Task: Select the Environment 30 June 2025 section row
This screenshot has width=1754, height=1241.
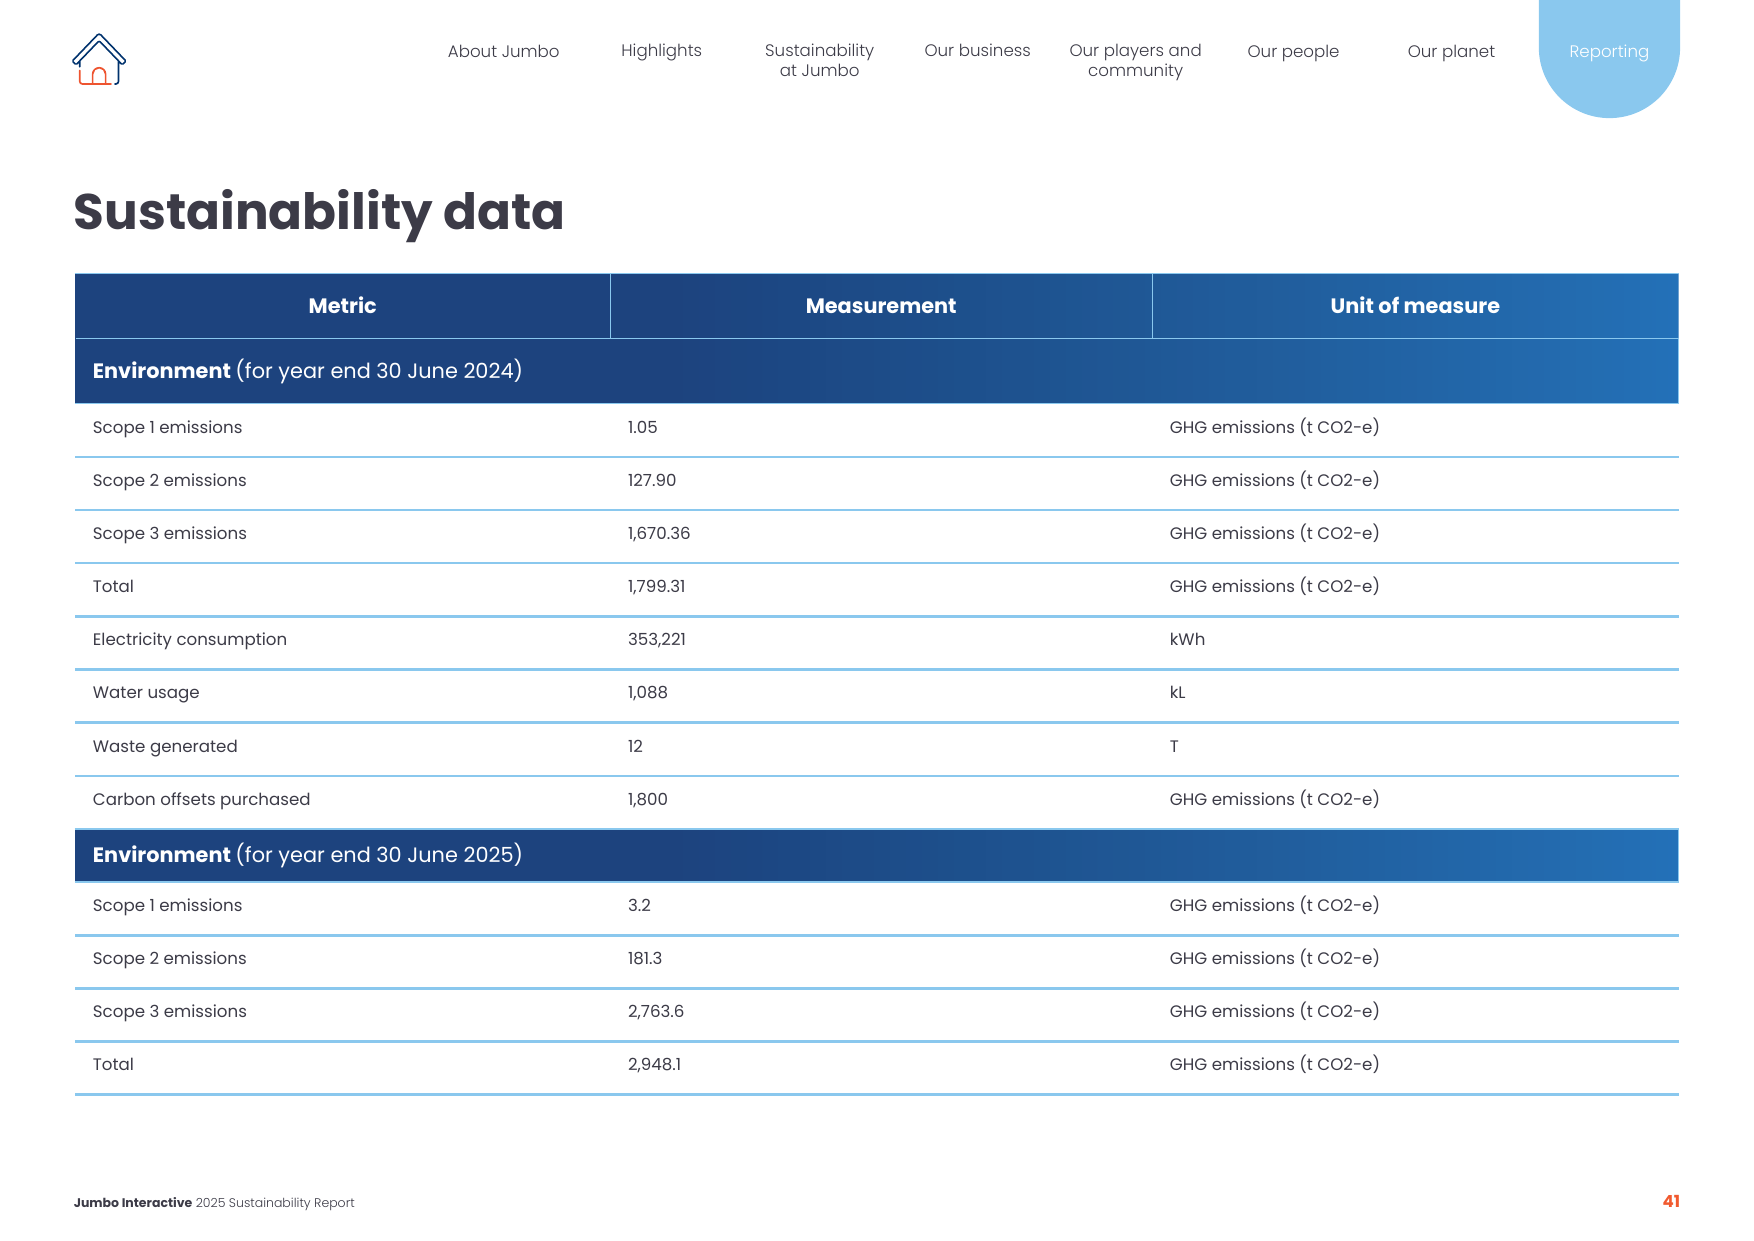Action: point(877,855)
